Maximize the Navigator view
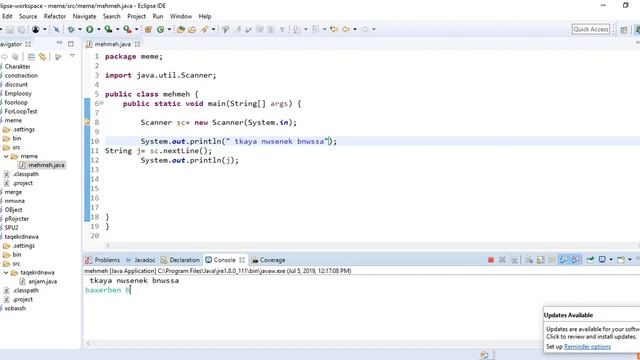640x360 pixels. coord(71,44)
